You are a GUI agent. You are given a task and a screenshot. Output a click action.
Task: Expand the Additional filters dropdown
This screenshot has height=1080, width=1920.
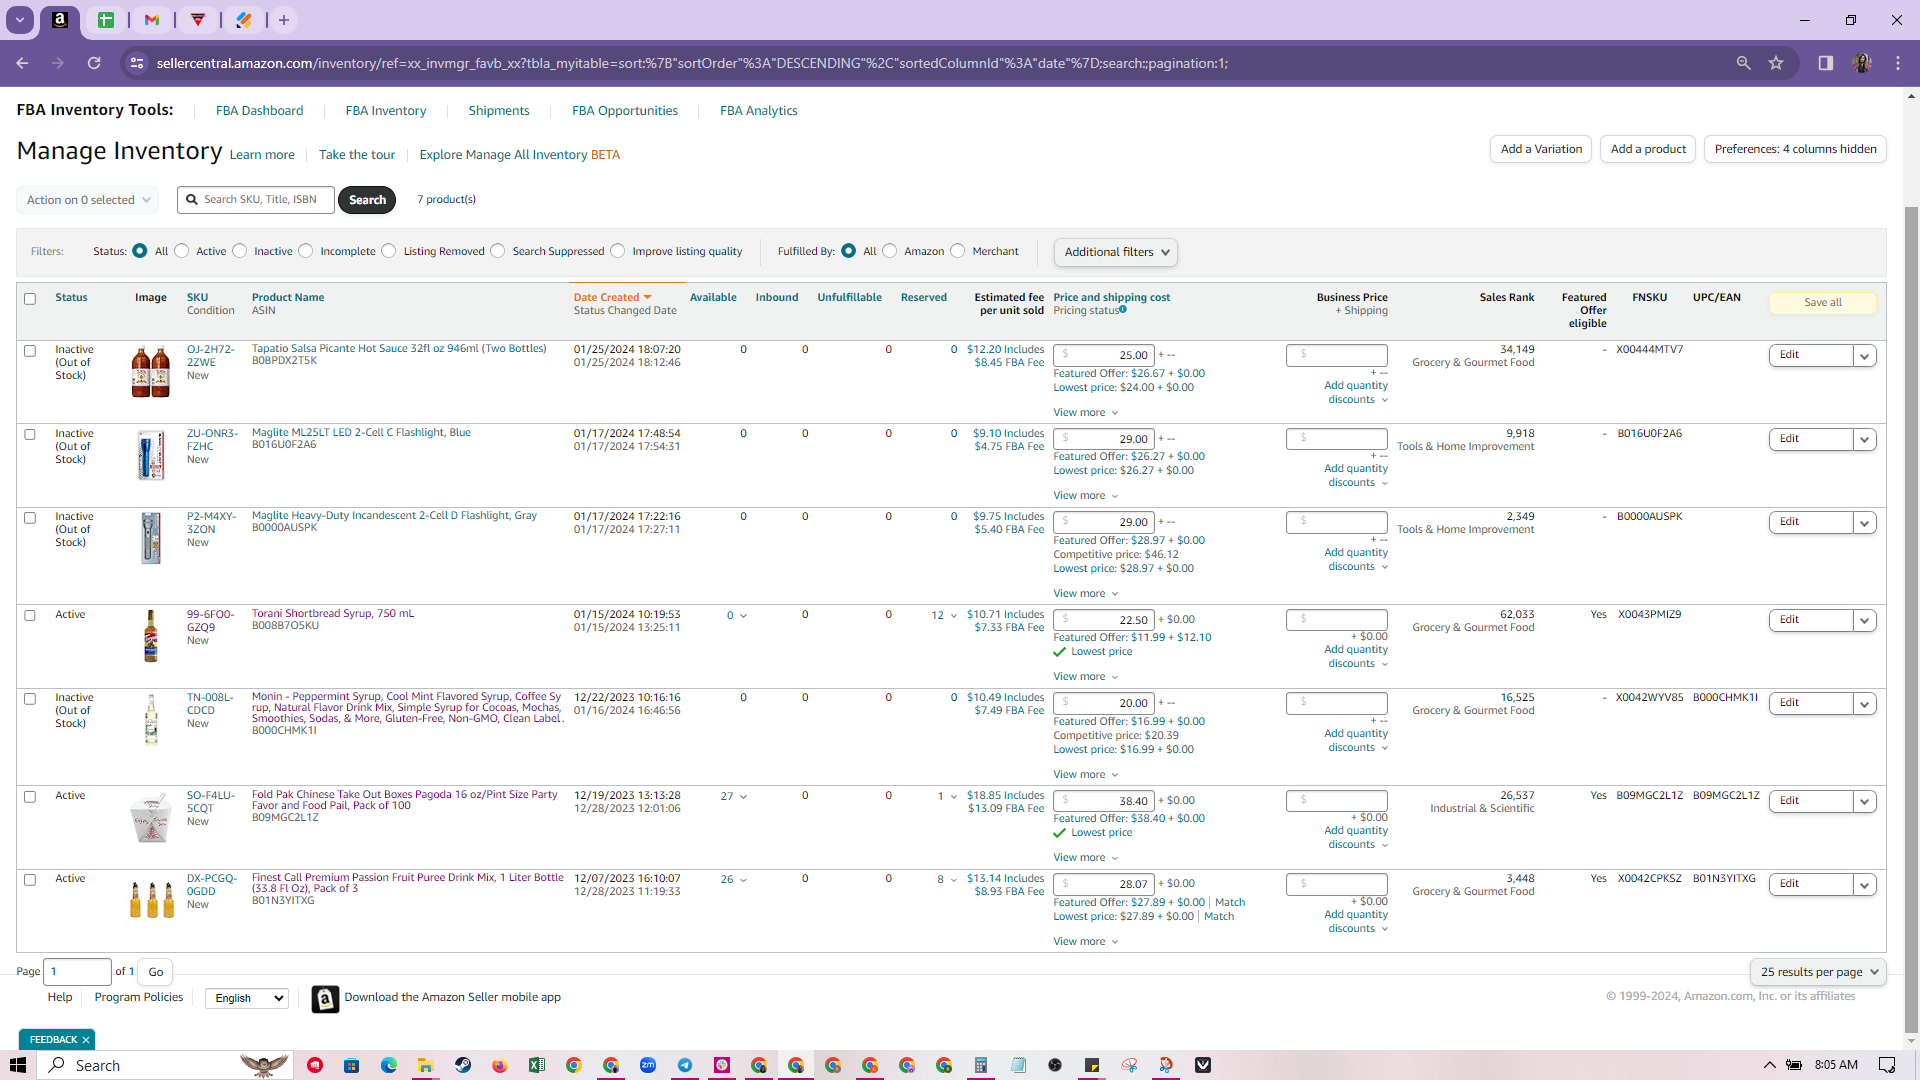pos(1116,252)
